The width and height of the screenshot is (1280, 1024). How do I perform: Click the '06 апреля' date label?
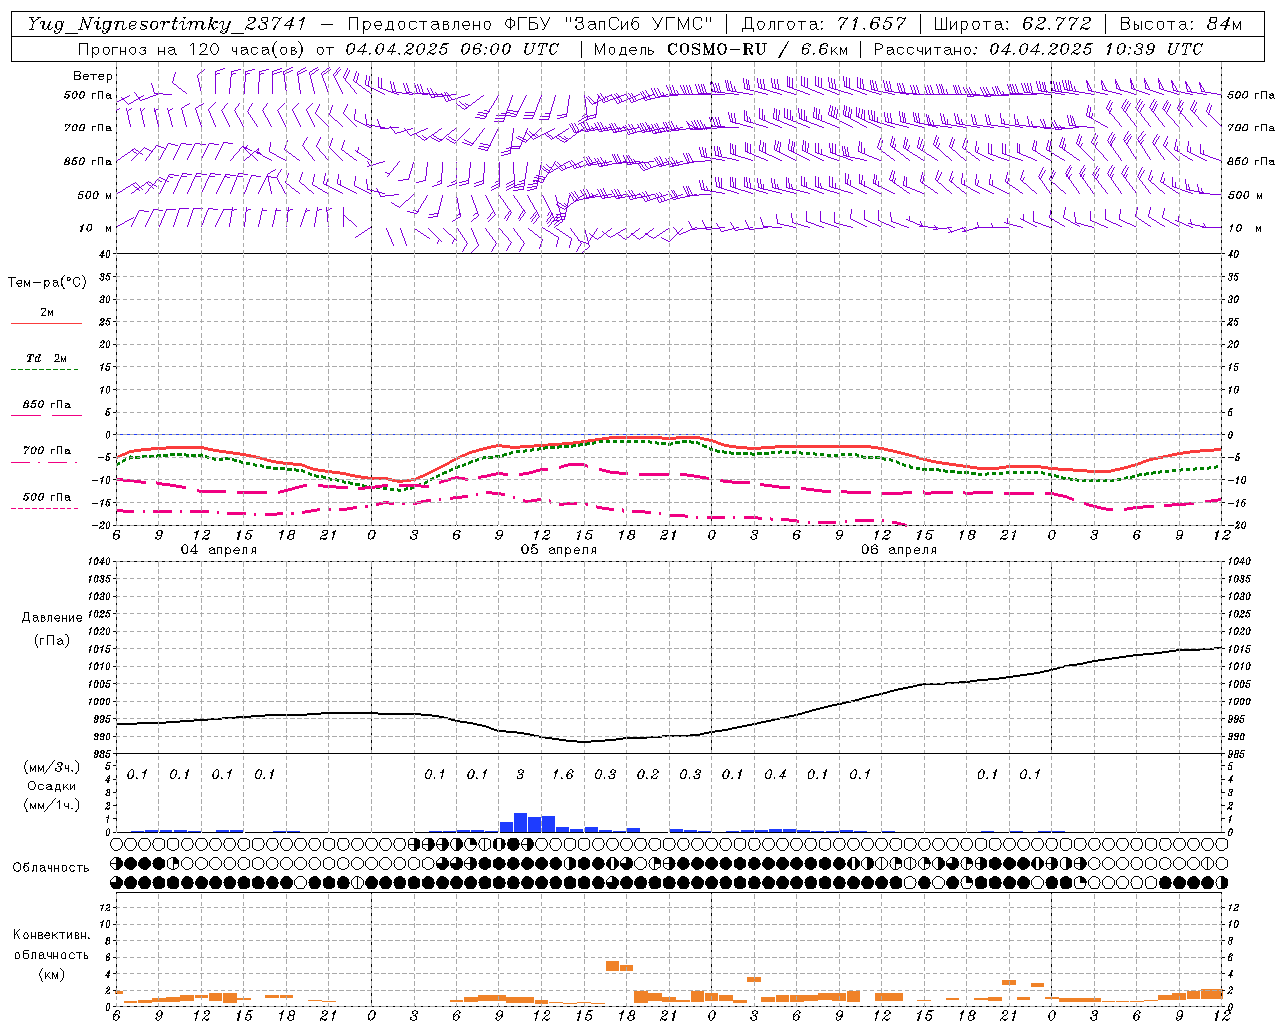click(x=899, y=550)
